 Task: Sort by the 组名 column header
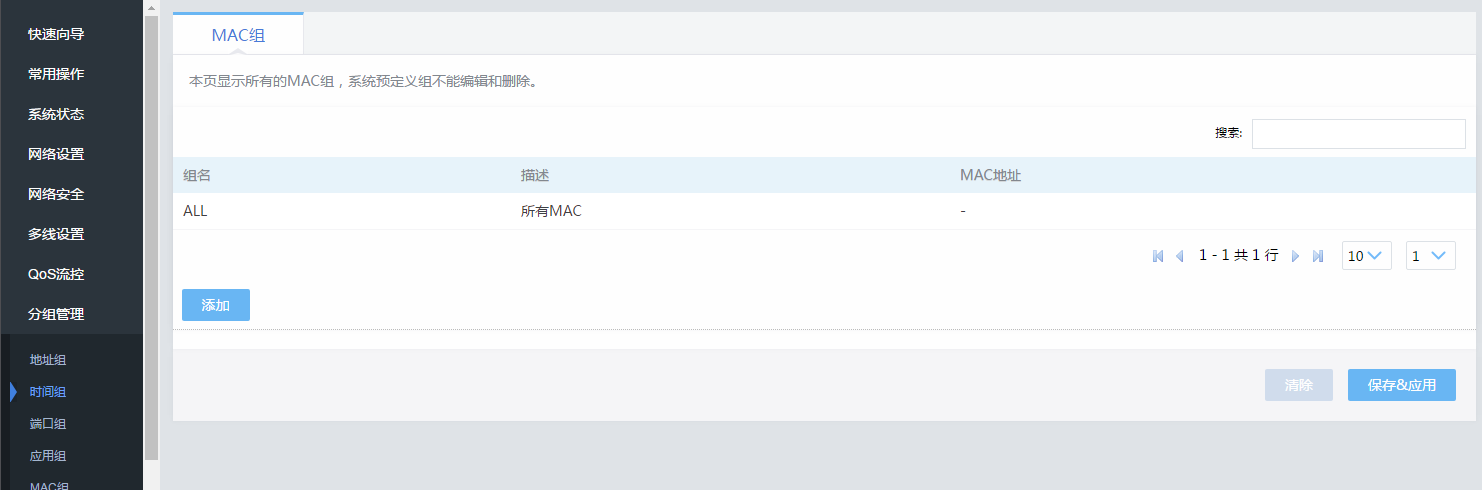click(197, 175)
